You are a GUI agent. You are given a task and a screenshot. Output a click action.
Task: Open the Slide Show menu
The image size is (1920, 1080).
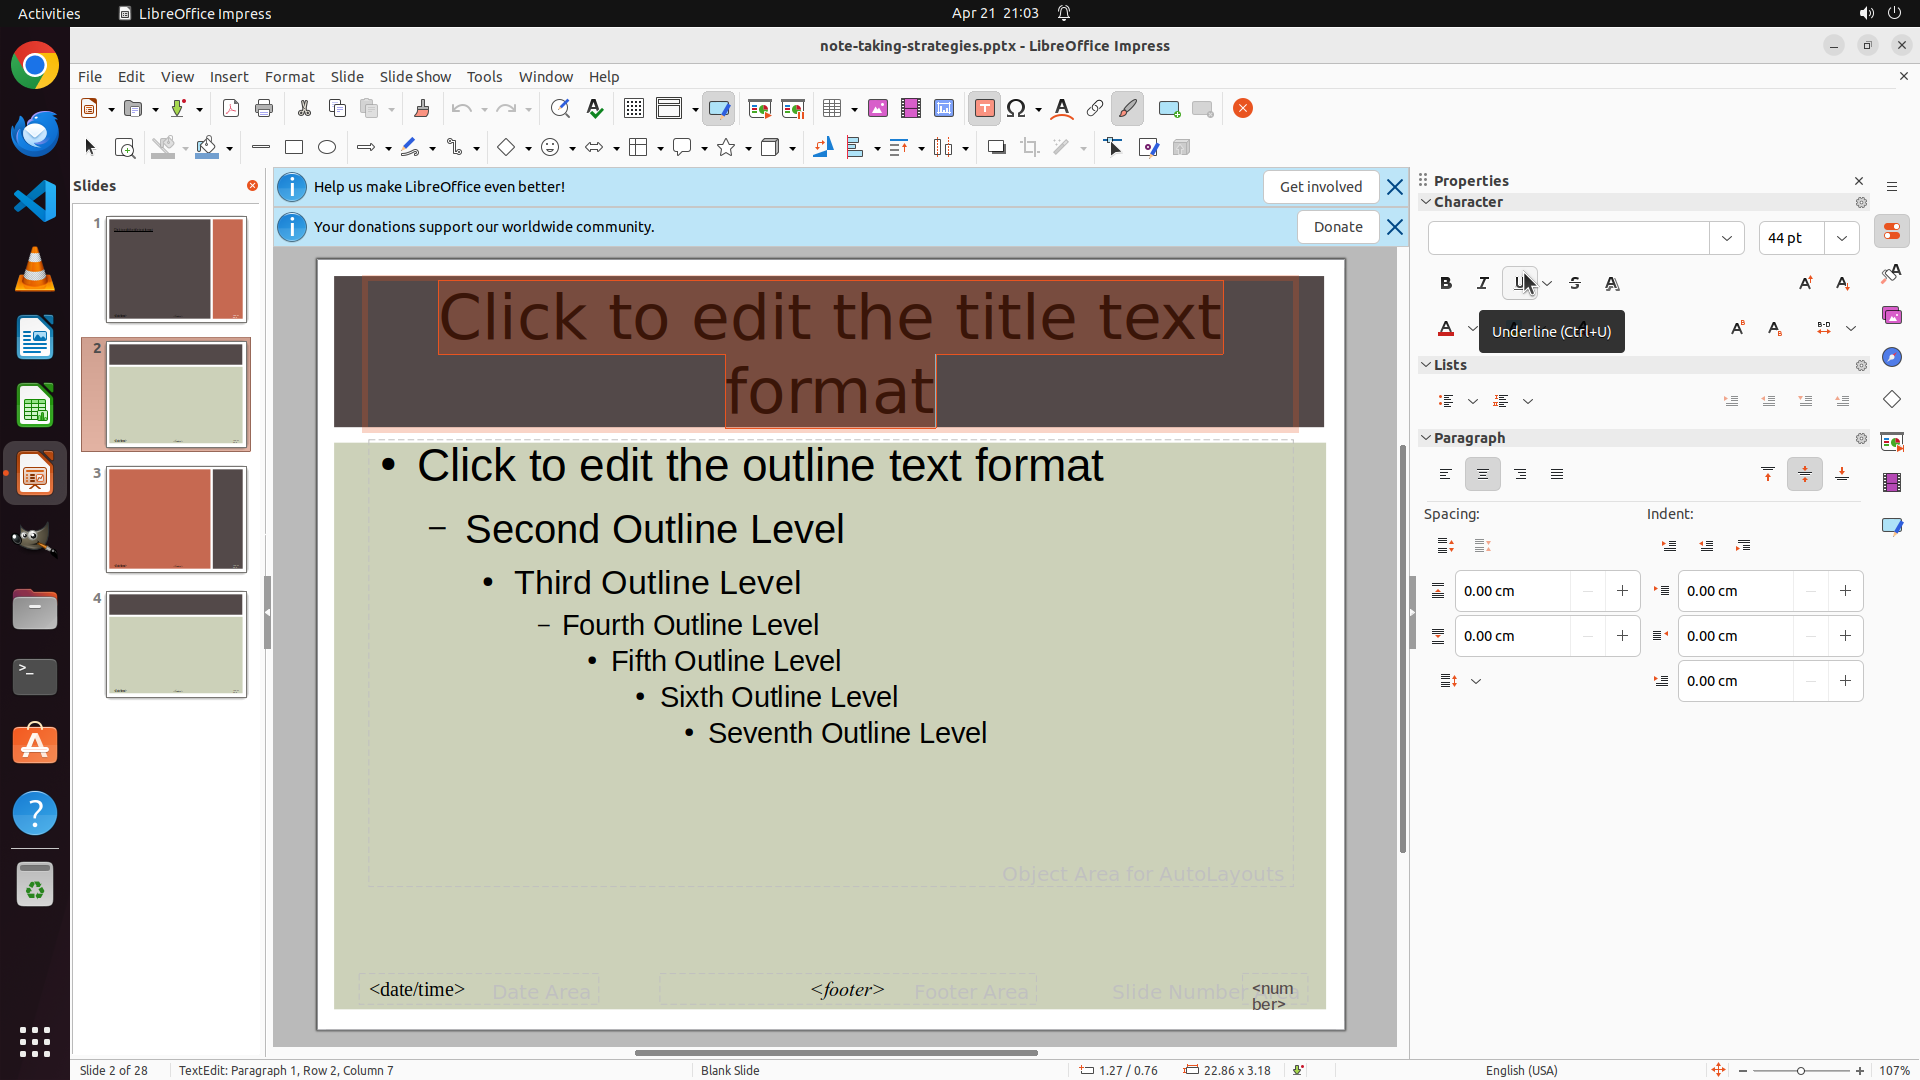(415, 77)
